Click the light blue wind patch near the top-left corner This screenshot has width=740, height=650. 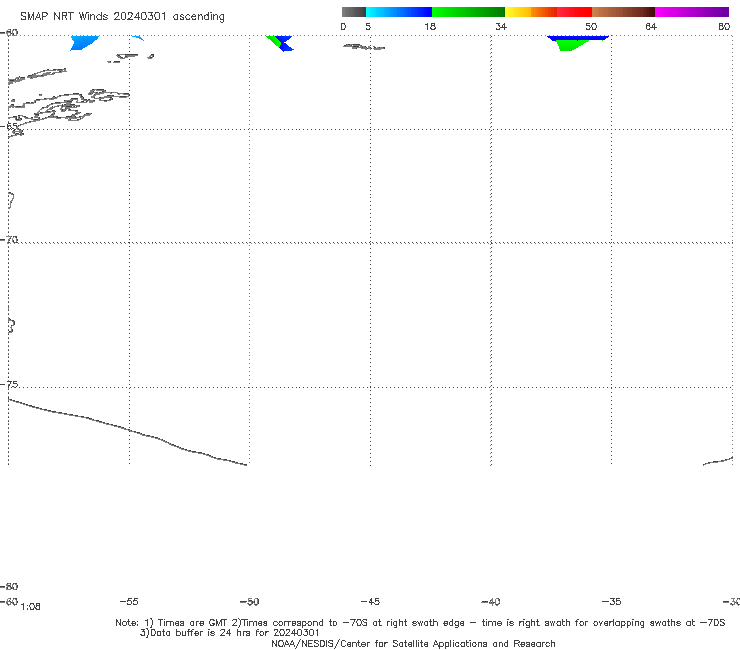84,43
